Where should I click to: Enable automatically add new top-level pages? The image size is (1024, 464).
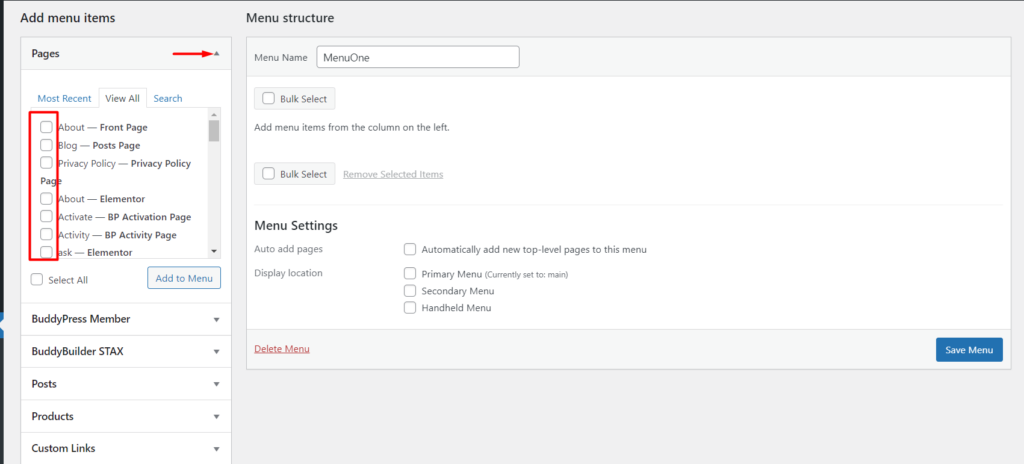[x=410, y=249]
